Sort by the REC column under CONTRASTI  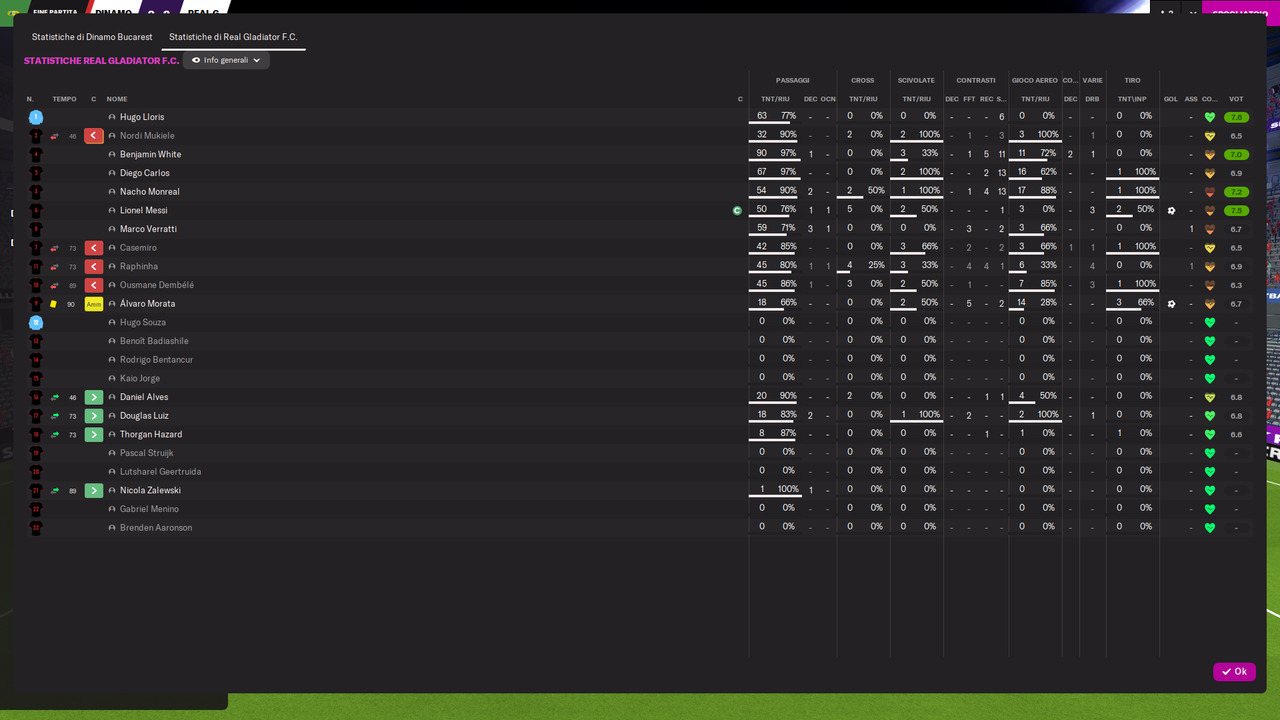(986, 99)
